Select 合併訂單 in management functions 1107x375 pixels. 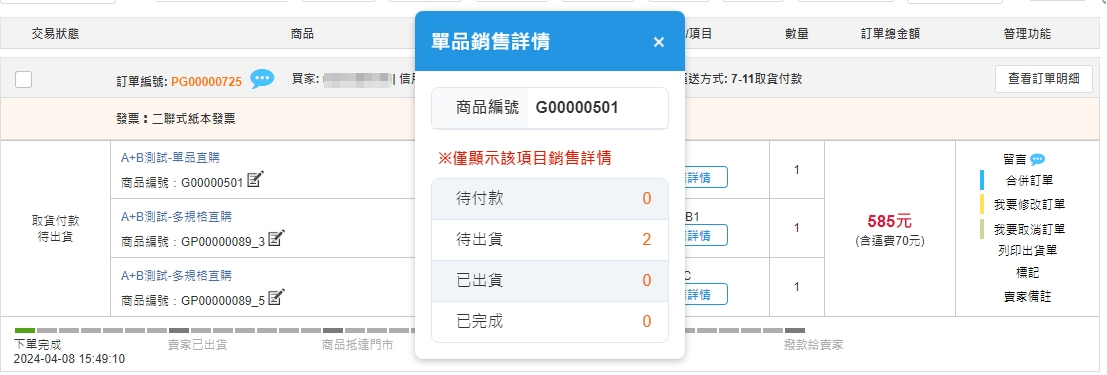tap(1030, 180)
